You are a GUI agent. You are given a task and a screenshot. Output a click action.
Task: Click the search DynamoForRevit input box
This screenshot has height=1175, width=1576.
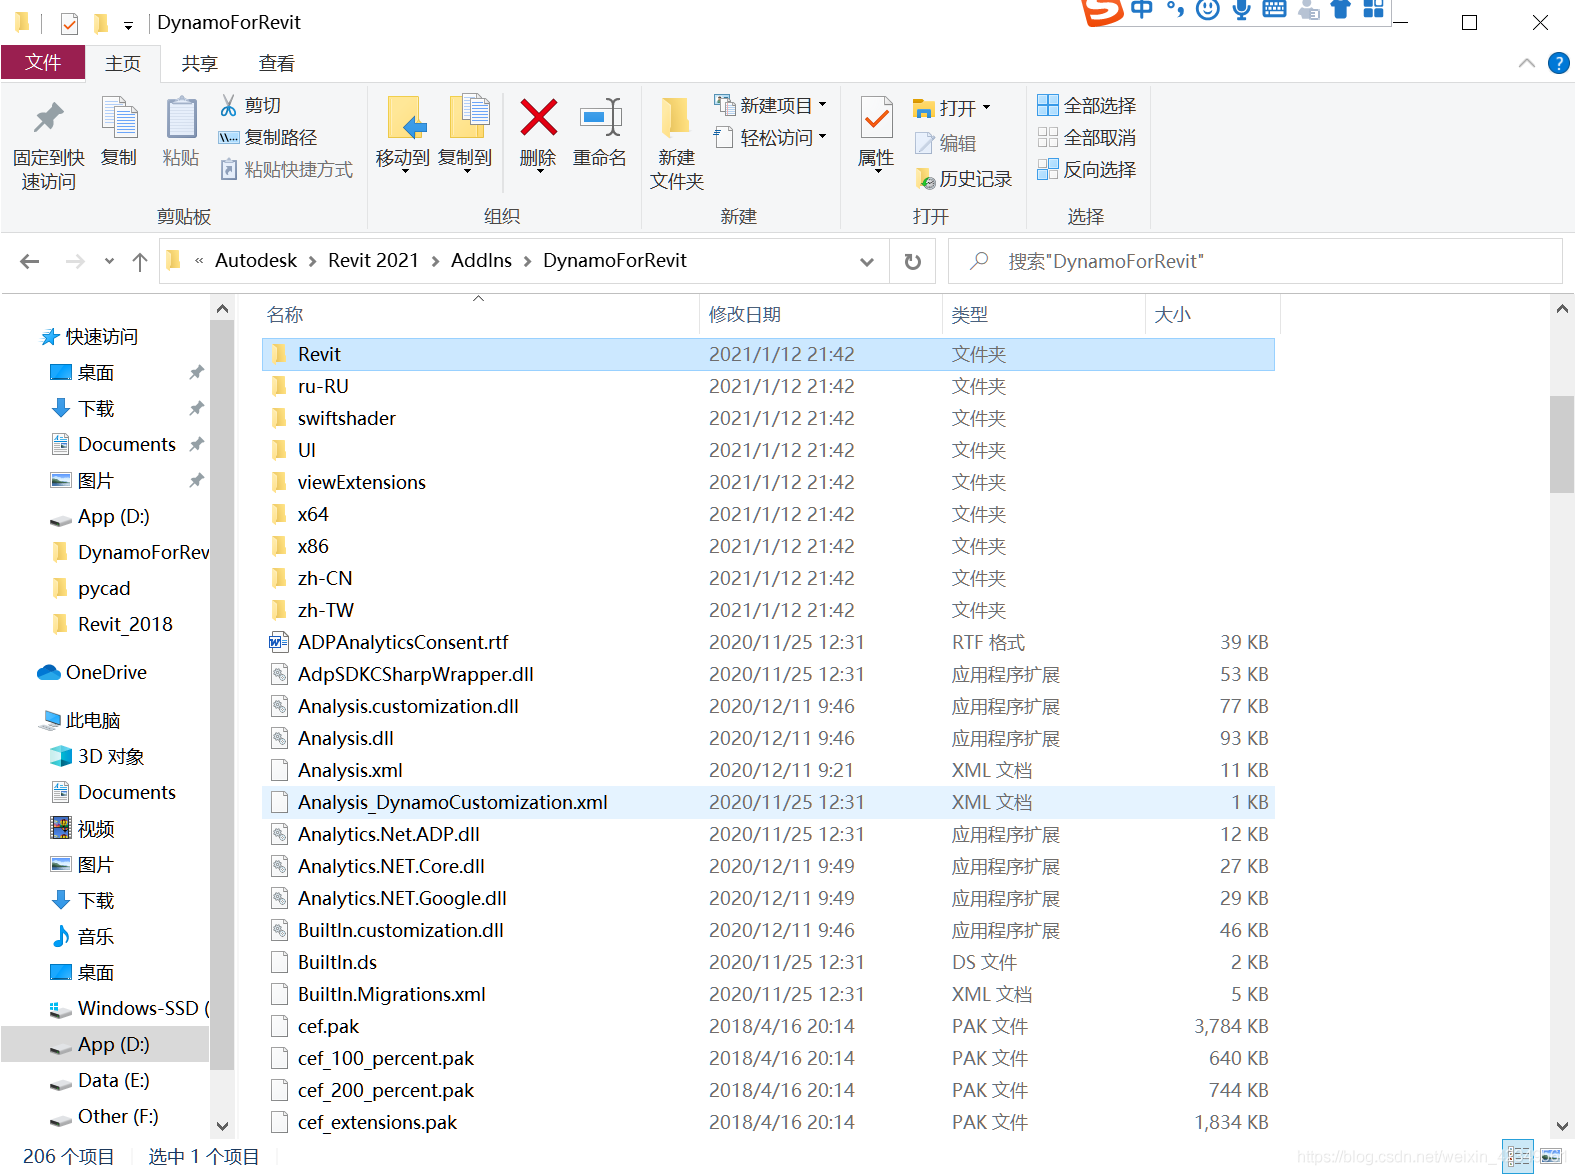[x=1255, y=261]
